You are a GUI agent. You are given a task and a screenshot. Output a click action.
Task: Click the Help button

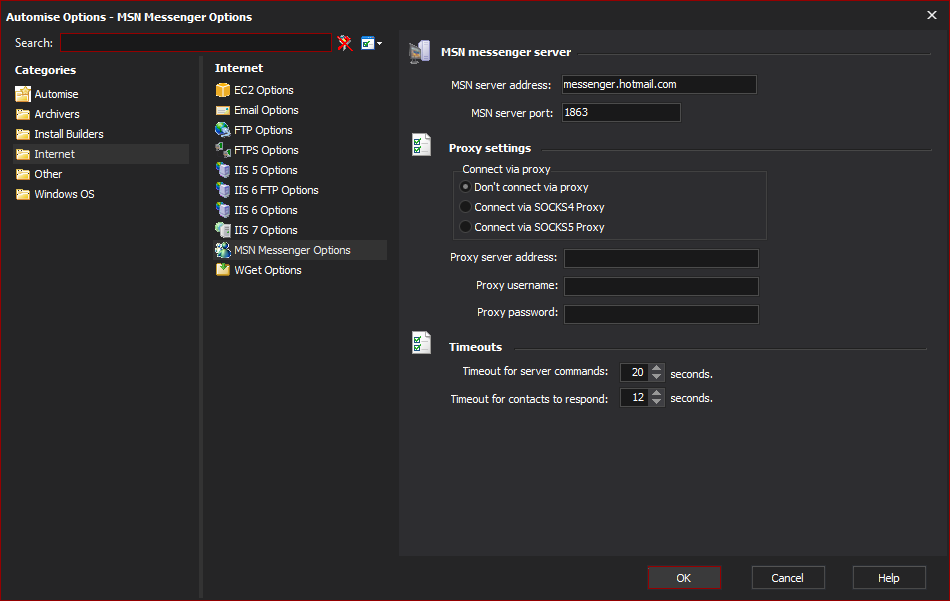889,577
